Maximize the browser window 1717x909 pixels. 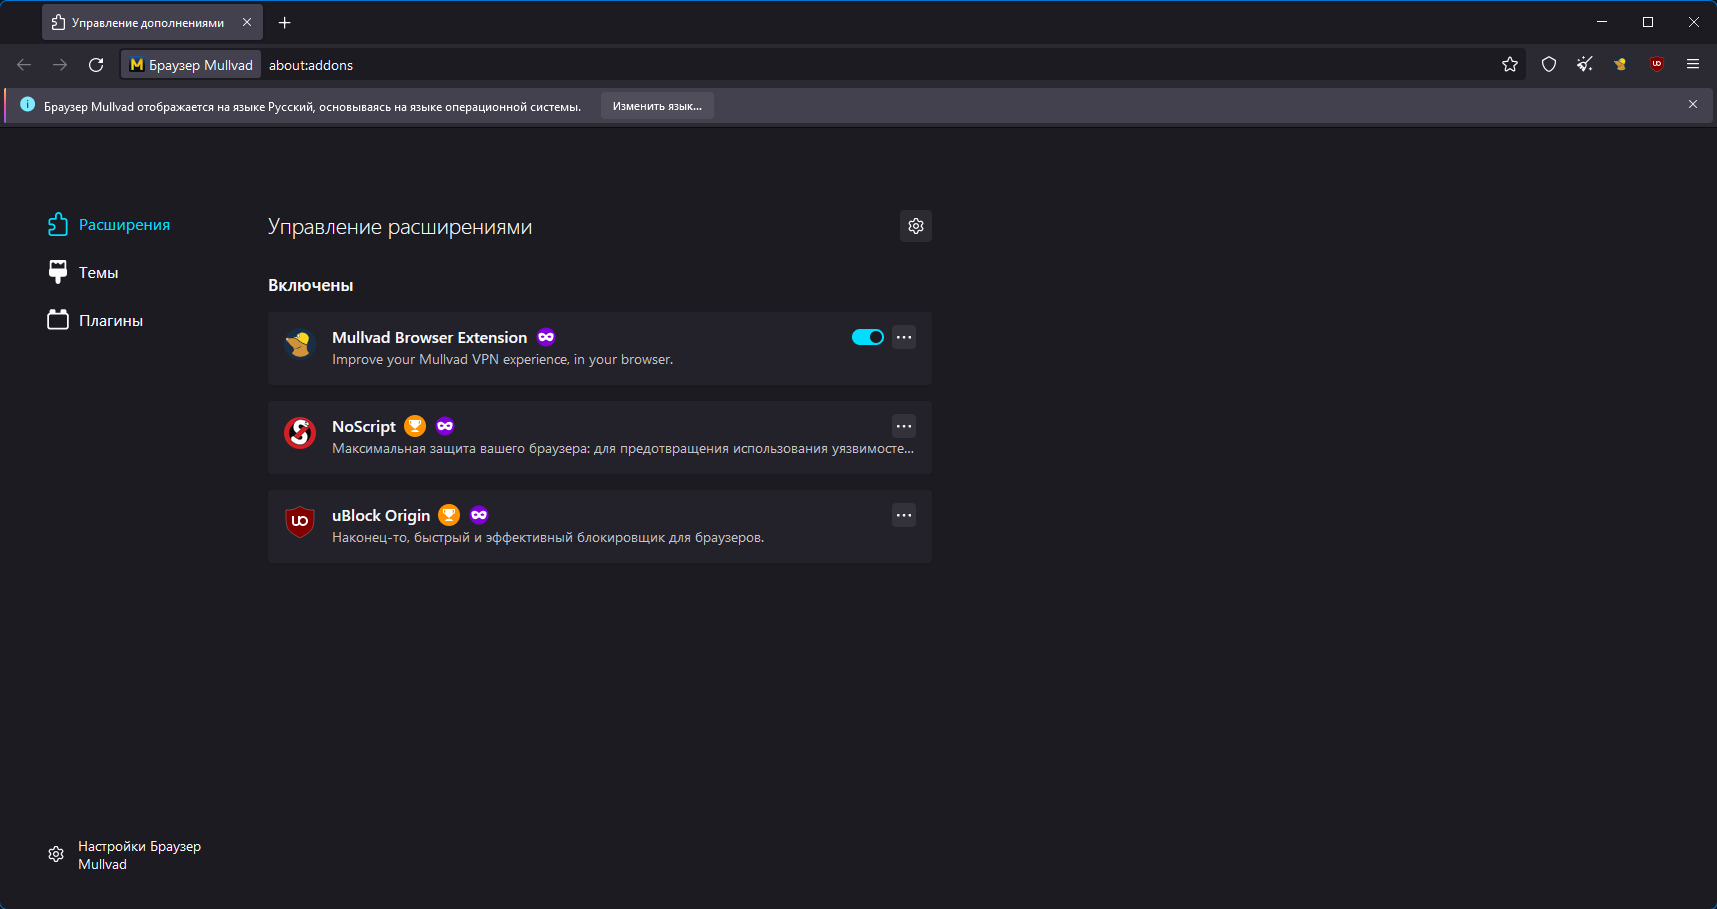[x=1648, y=22]
